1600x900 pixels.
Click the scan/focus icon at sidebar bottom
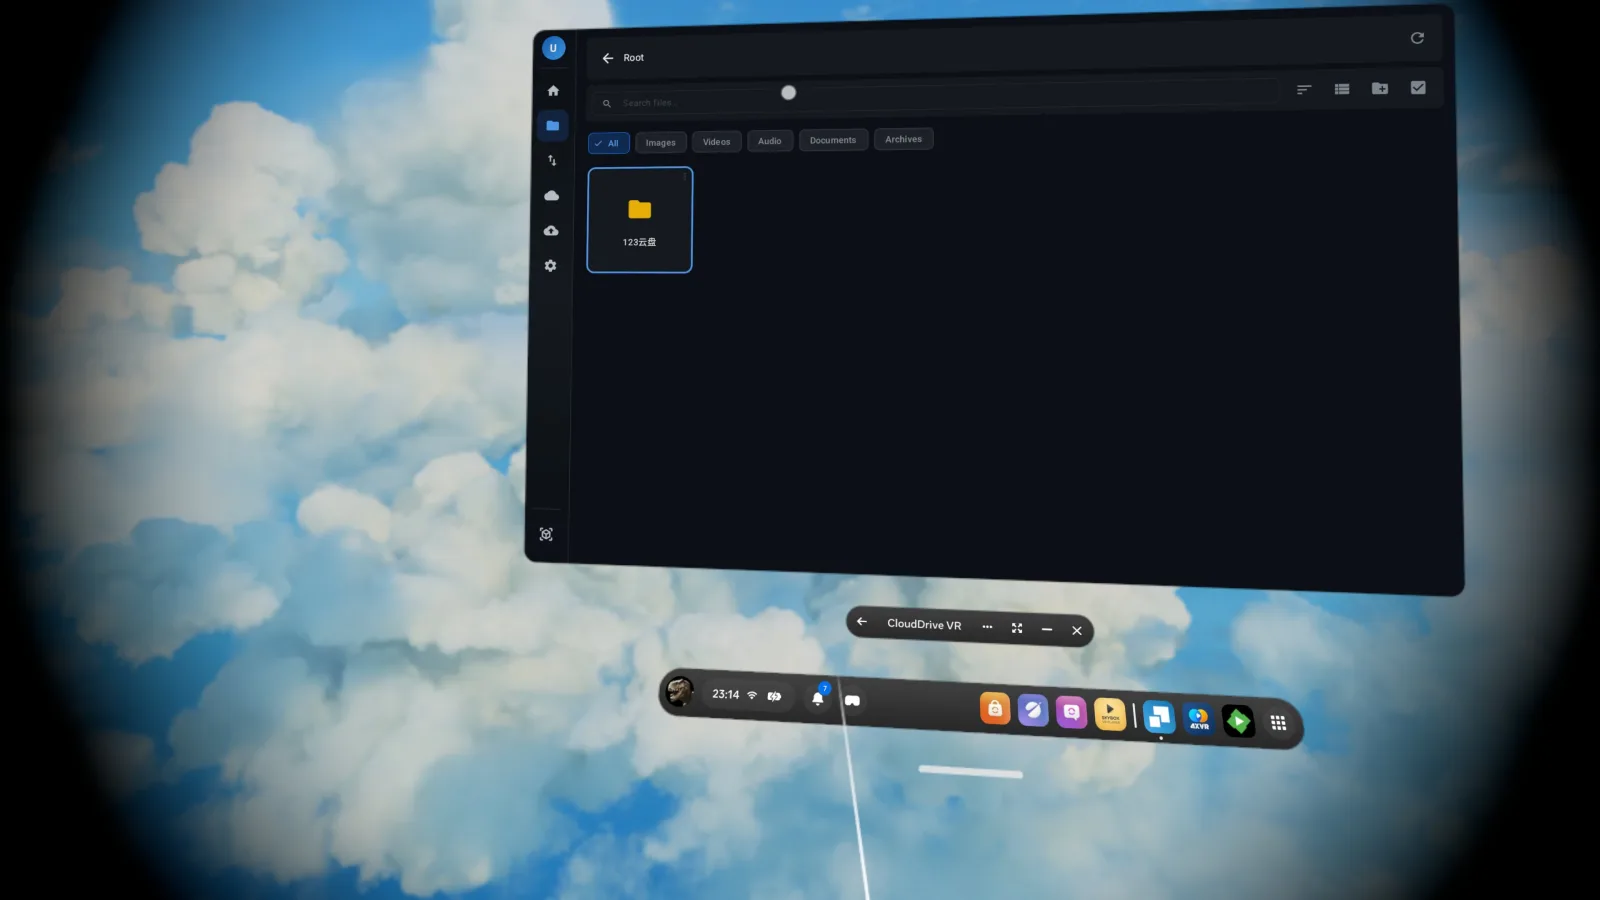coord(546,535)
